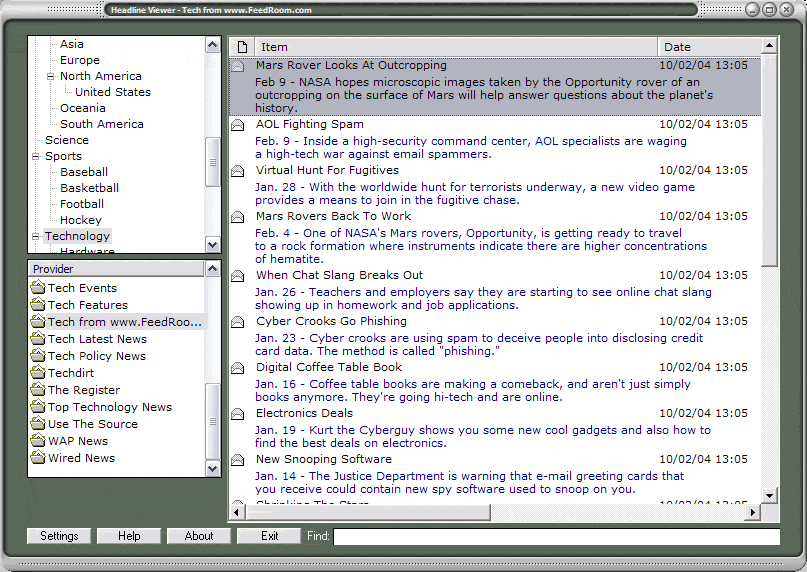Screen dimensions: 807x572
Task: Click folder icon next to Tech Events
Action: pos(38,287)
